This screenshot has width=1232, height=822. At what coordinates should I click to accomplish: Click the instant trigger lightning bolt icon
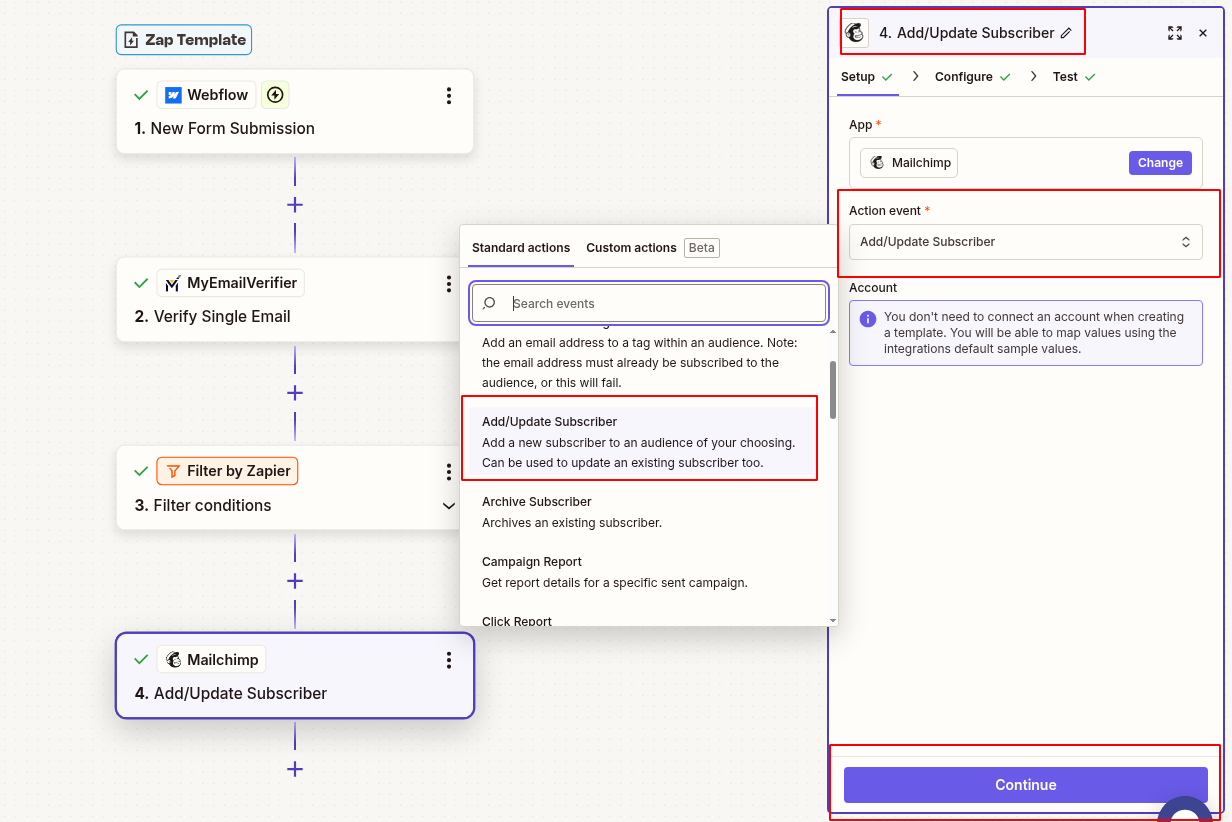tap(275, 94)
